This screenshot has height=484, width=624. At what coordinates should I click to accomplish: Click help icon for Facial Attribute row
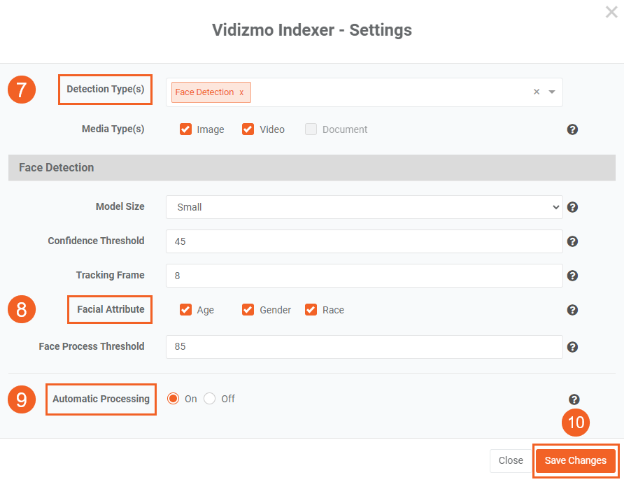point(573,310)
